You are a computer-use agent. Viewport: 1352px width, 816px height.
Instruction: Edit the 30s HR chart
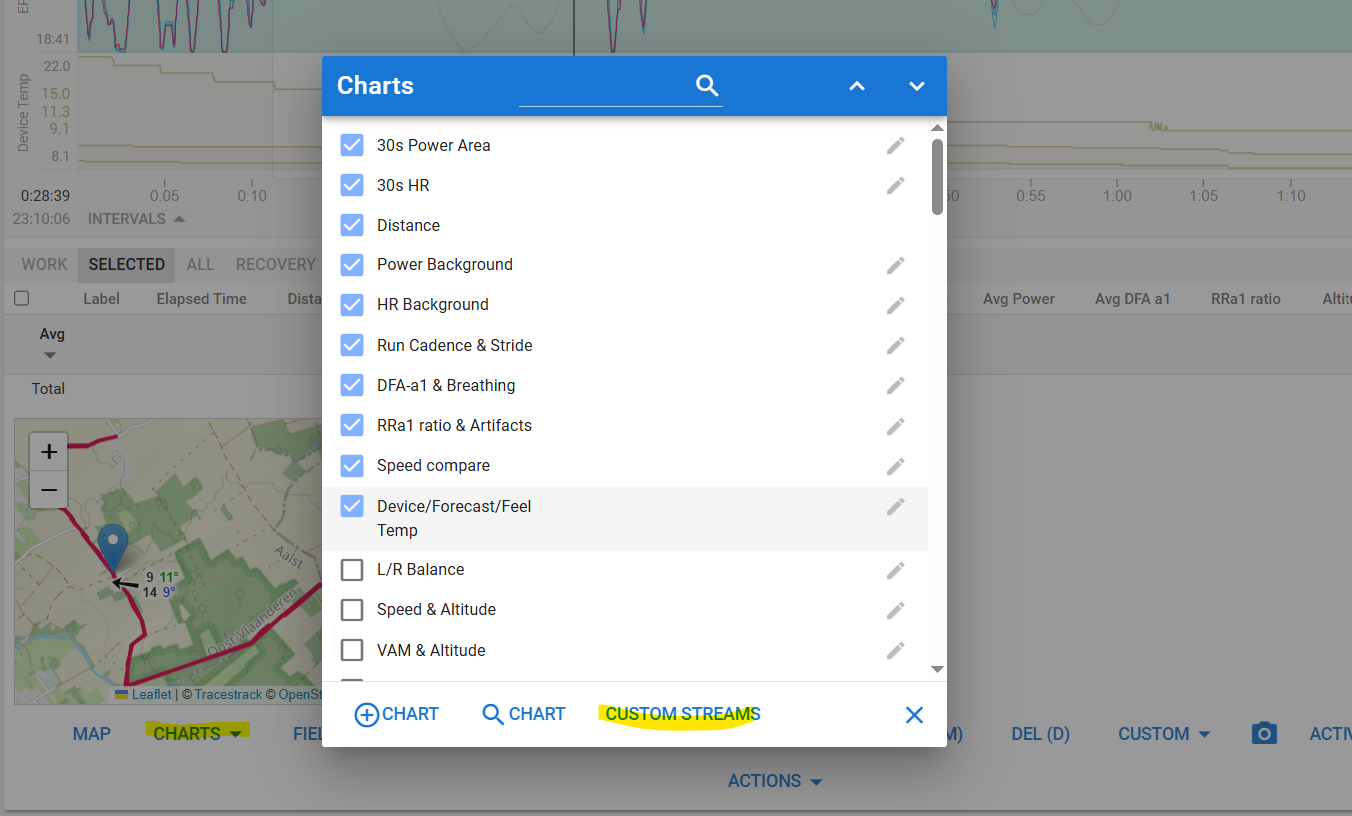click(x=896, y=185)
